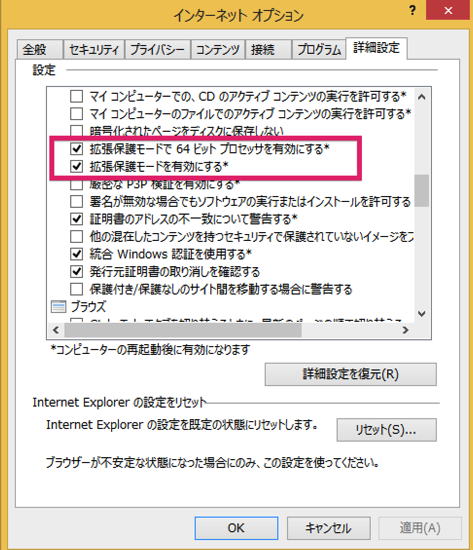Switch to the セキュリティ tab

(94, 49)
